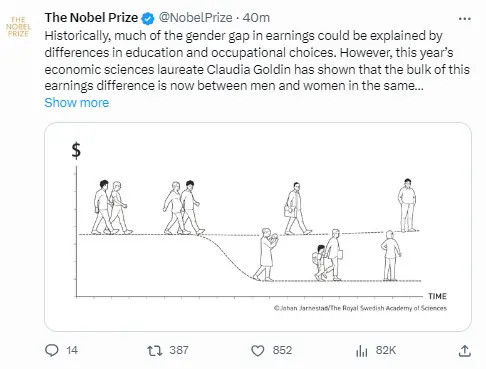Open The Nobel Prize display name
The height and width of the screenshot is (369, 486).
tap(91, 18)
